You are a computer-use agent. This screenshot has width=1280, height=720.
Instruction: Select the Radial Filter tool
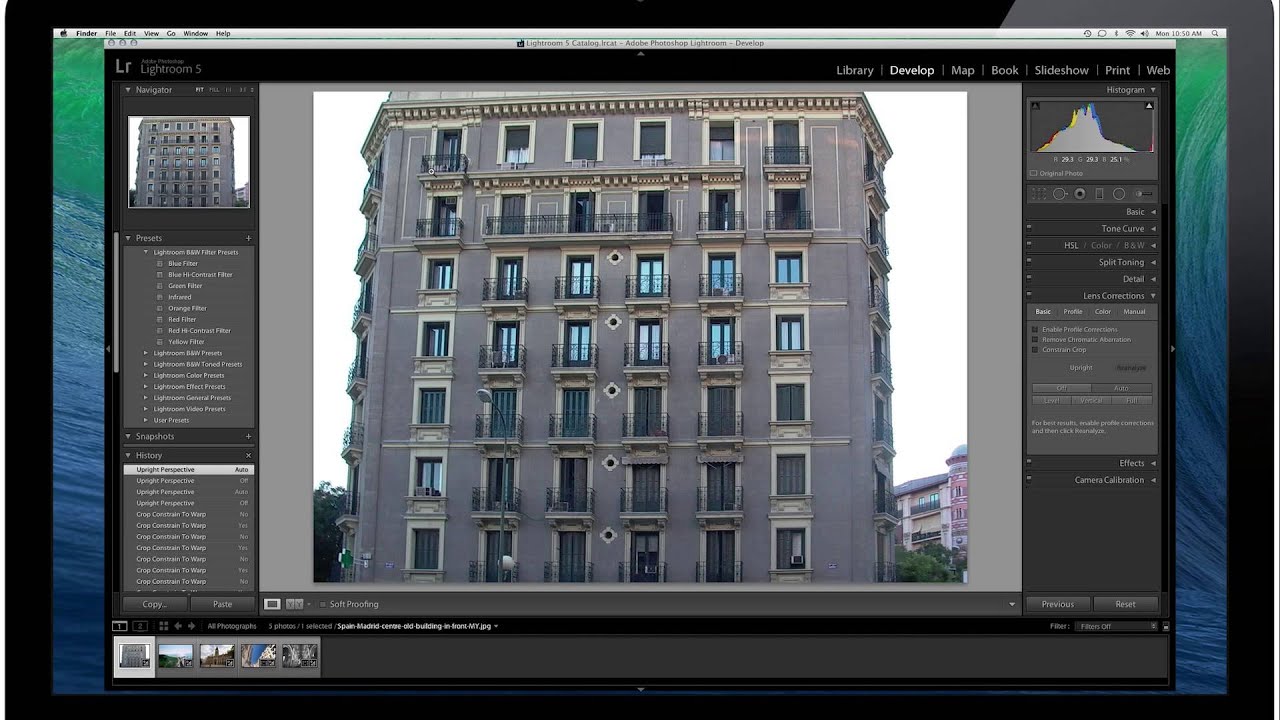1119,194
